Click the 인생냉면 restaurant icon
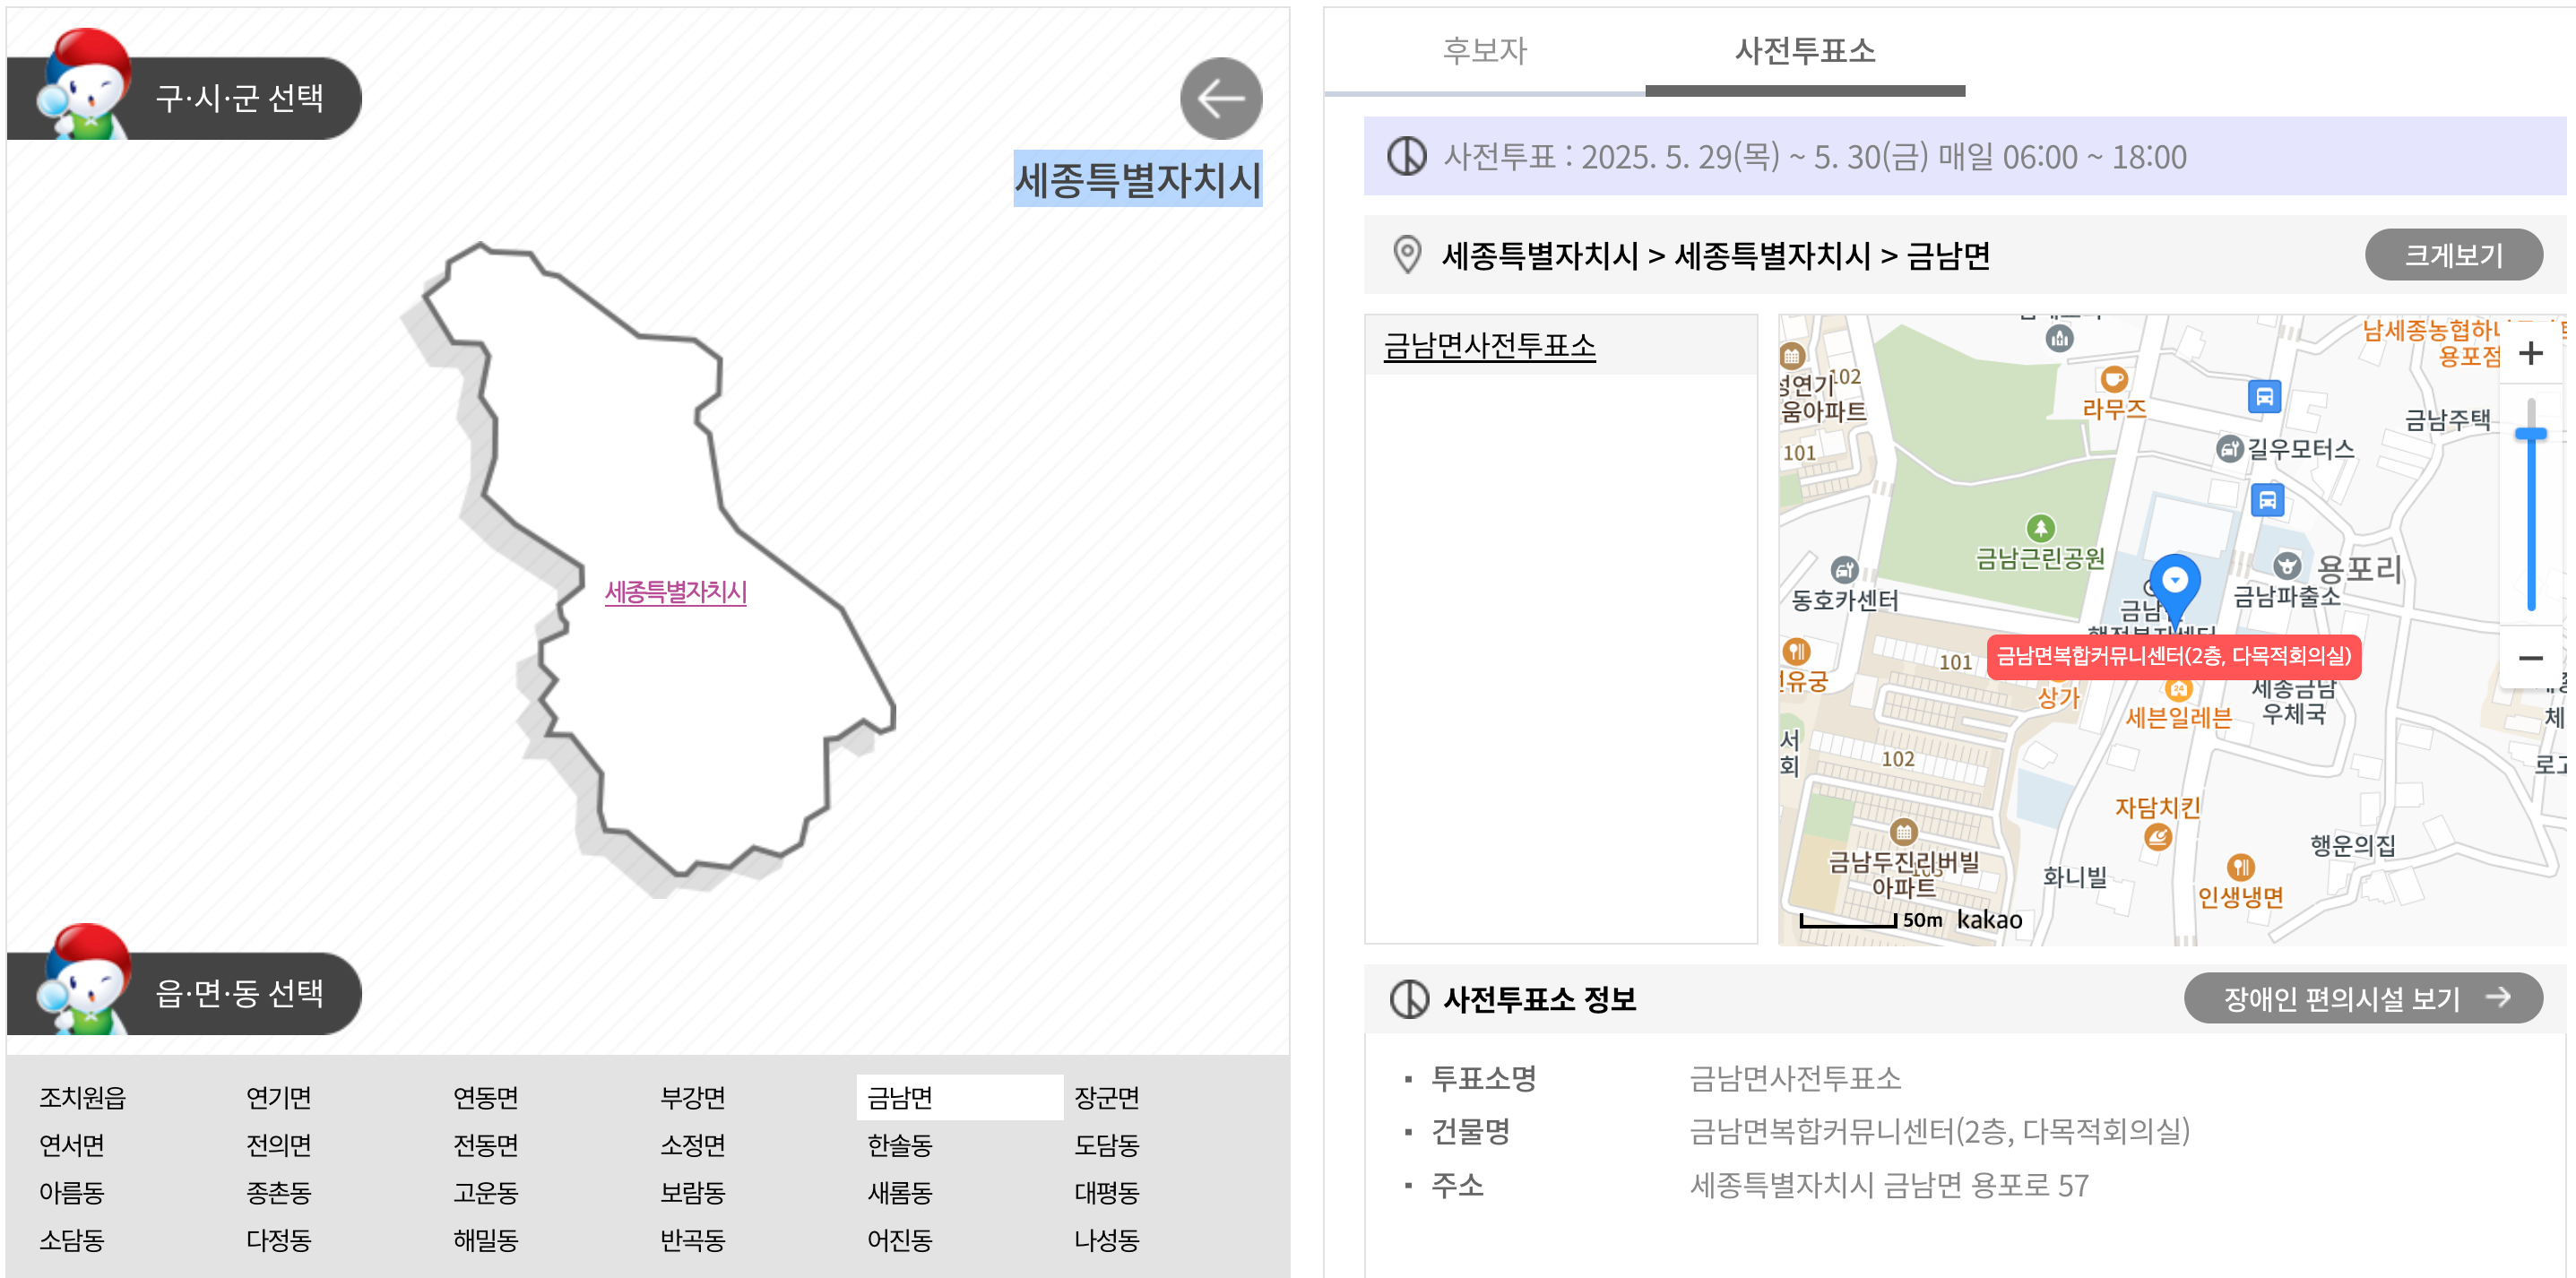 point(2240,867)
